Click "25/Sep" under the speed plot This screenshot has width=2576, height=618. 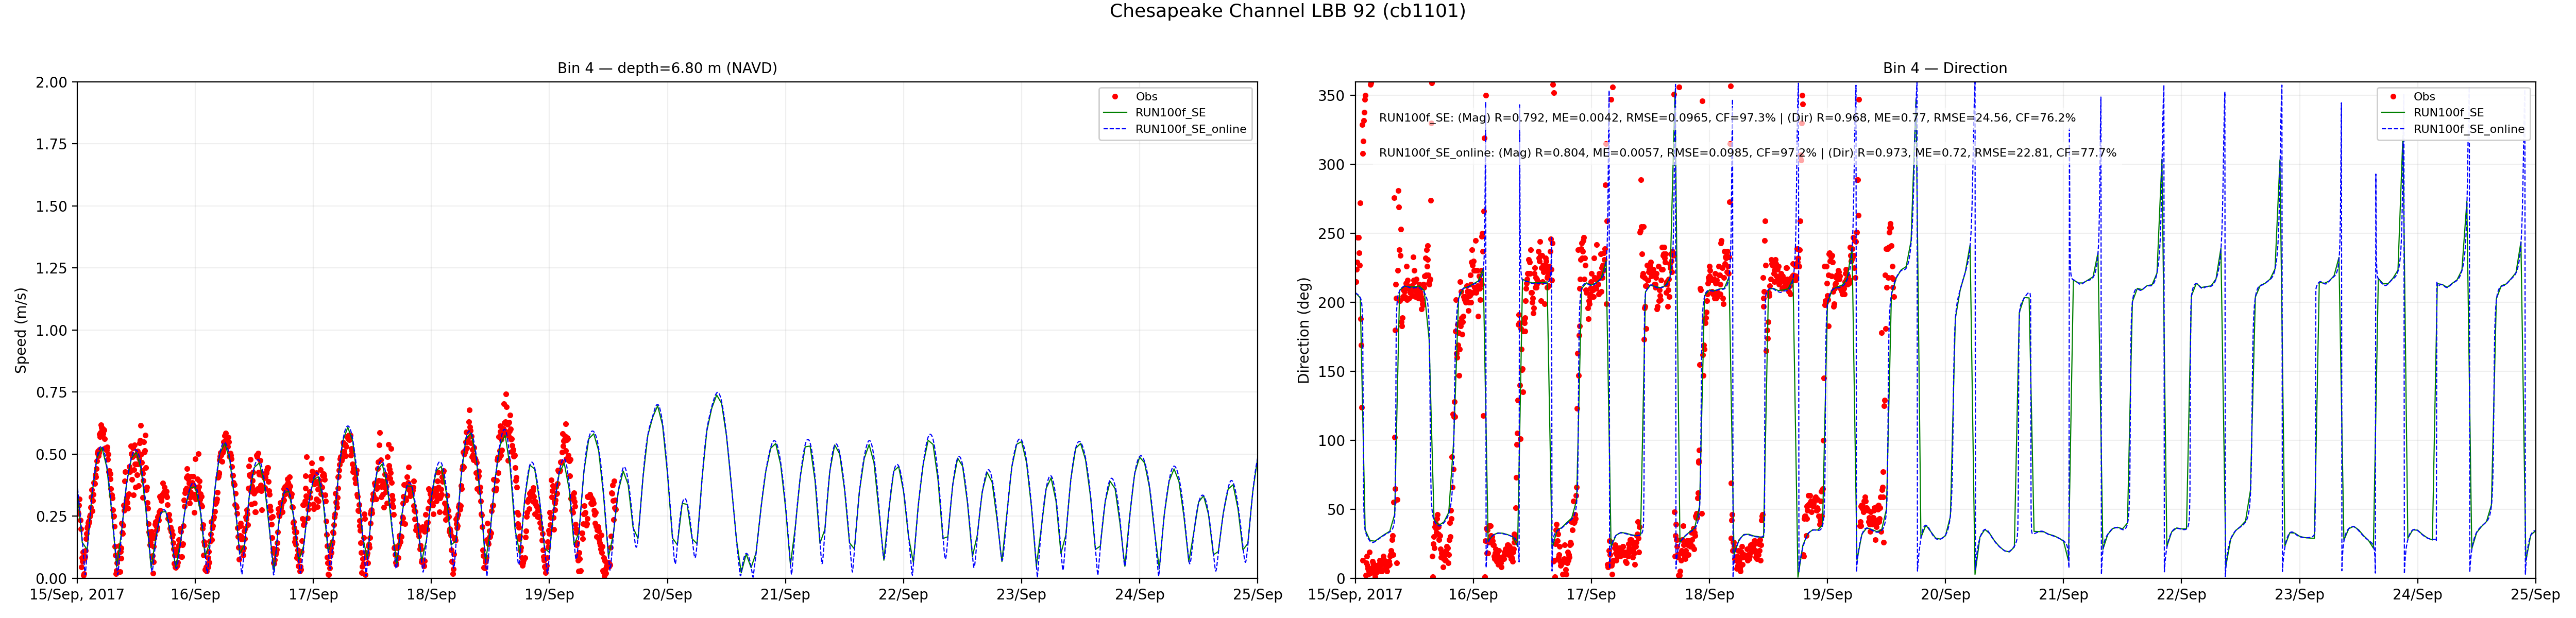tap(1257, 594)
